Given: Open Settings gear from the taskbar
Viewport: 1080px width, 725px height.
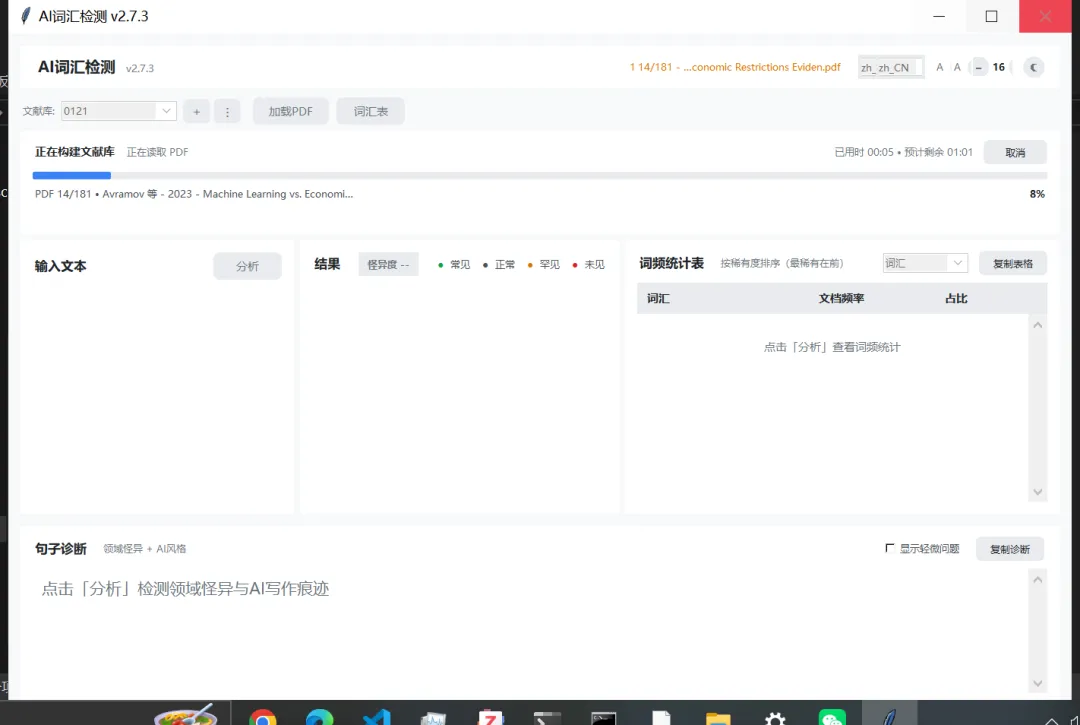Looking at the screenshot, I should (775, 719).
